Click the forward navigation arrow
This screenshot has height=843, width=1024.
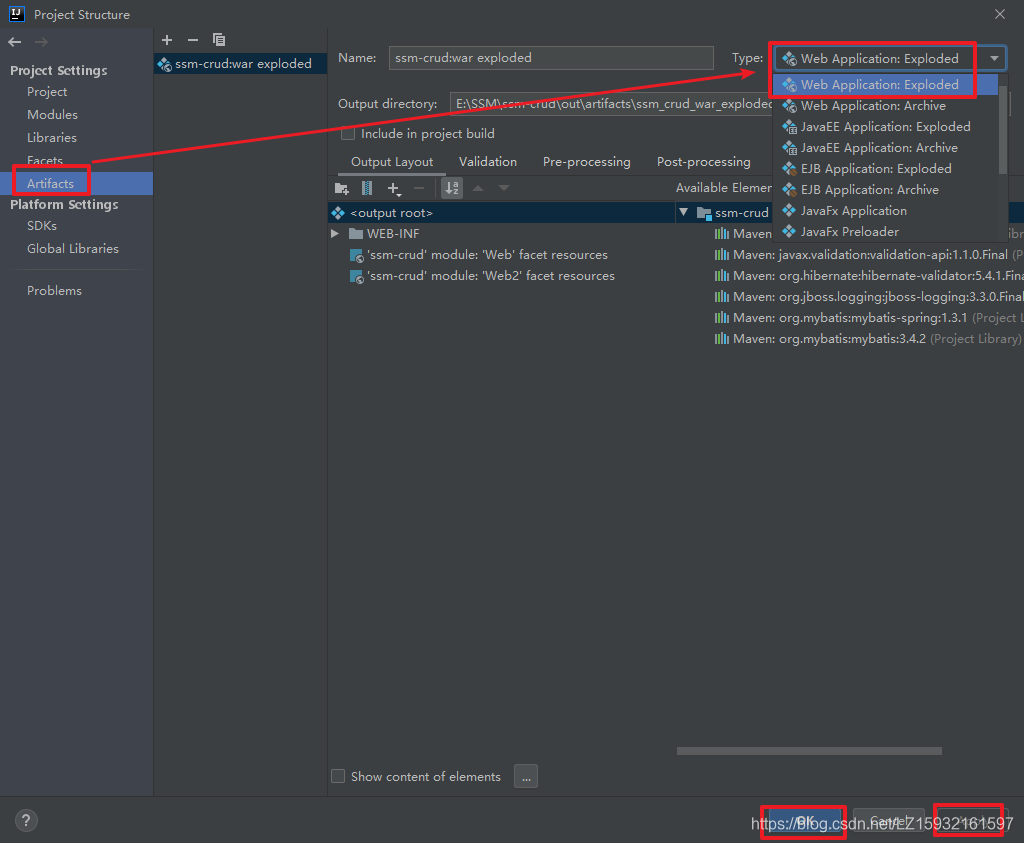(x=41, y=42)
